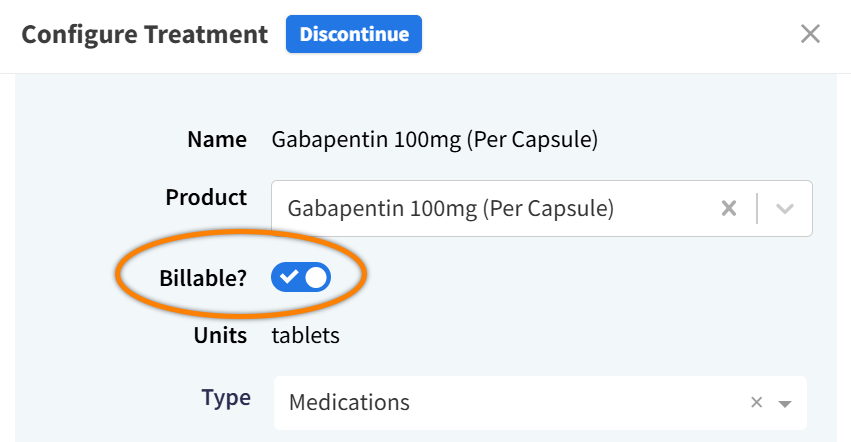Image resolution: width=851 pixels, height=442 pixels.
Task: Click the vertical divider in Product field
Action: tap(758, 209)
